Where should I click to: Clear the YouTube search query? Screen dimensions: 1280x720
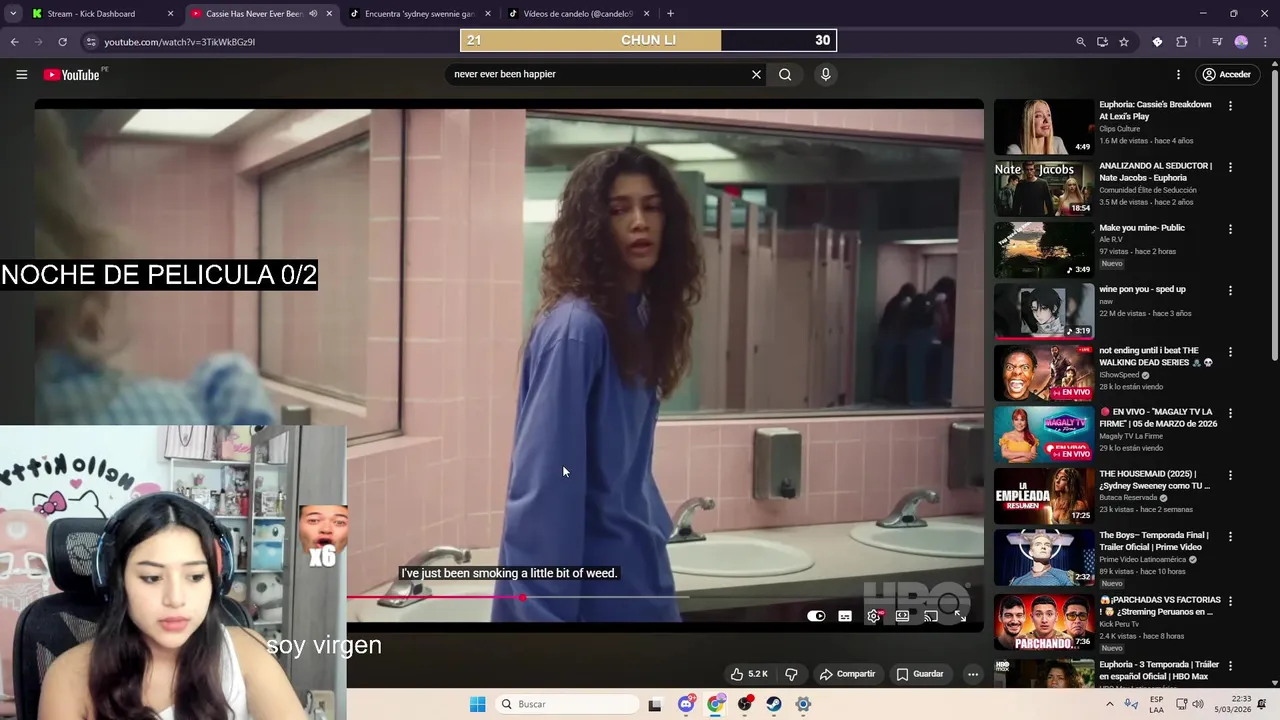[x=756, y=74]
